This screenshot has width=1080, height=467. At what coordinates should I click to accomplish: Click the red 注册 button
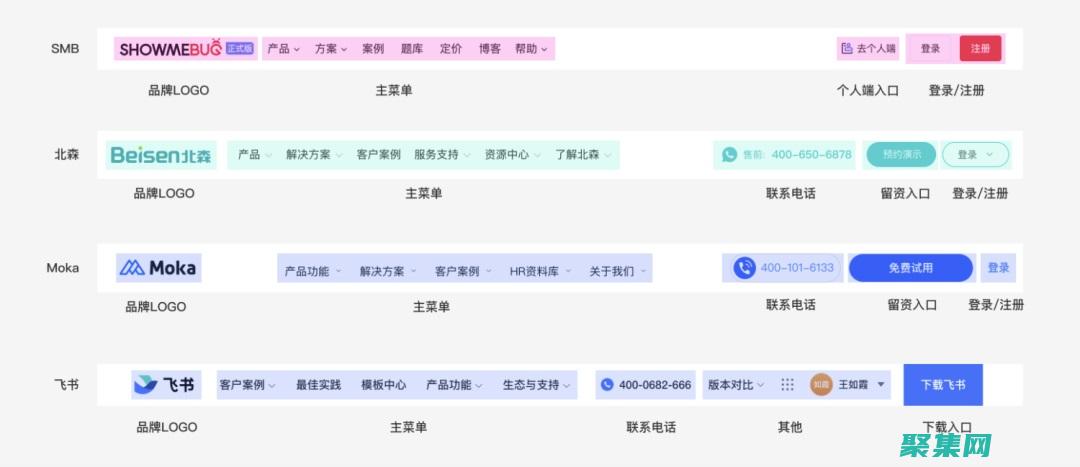click(980, 48)
